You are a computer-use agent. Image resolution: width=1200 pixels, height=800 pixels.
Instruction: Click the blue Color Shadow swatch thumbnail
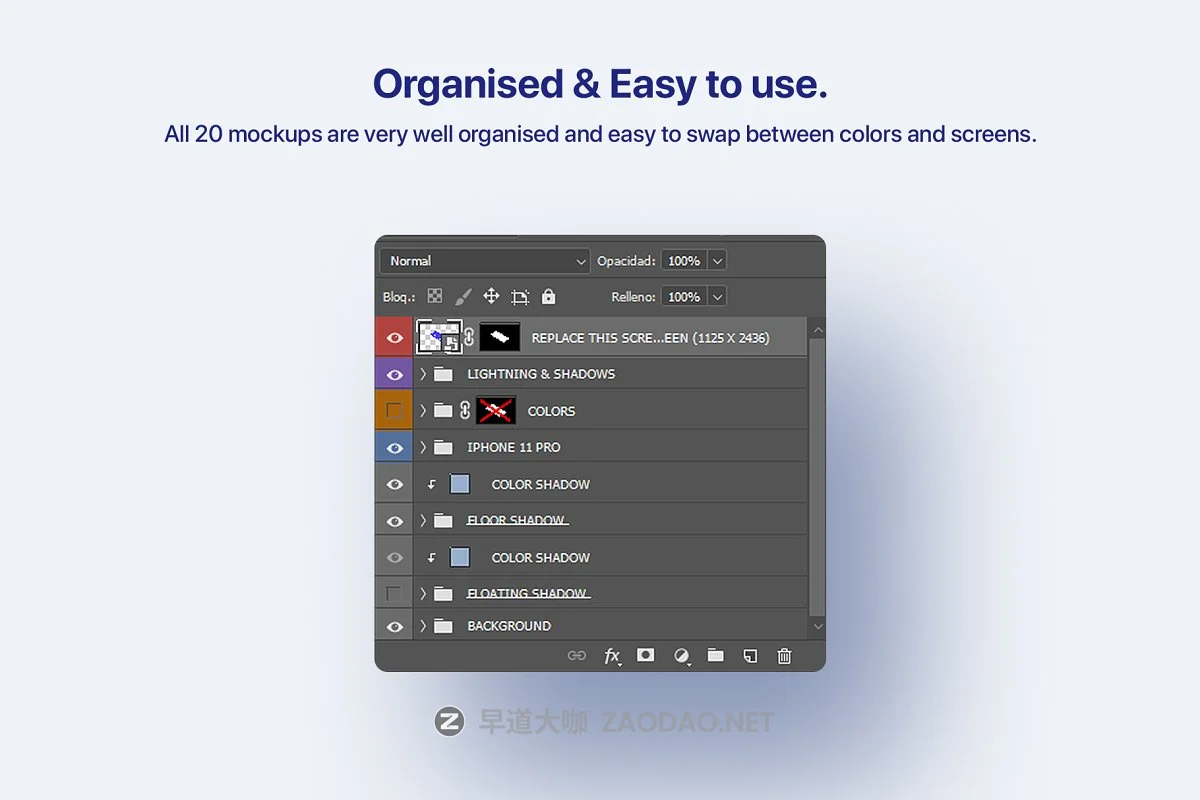click(x=460, y=484)
